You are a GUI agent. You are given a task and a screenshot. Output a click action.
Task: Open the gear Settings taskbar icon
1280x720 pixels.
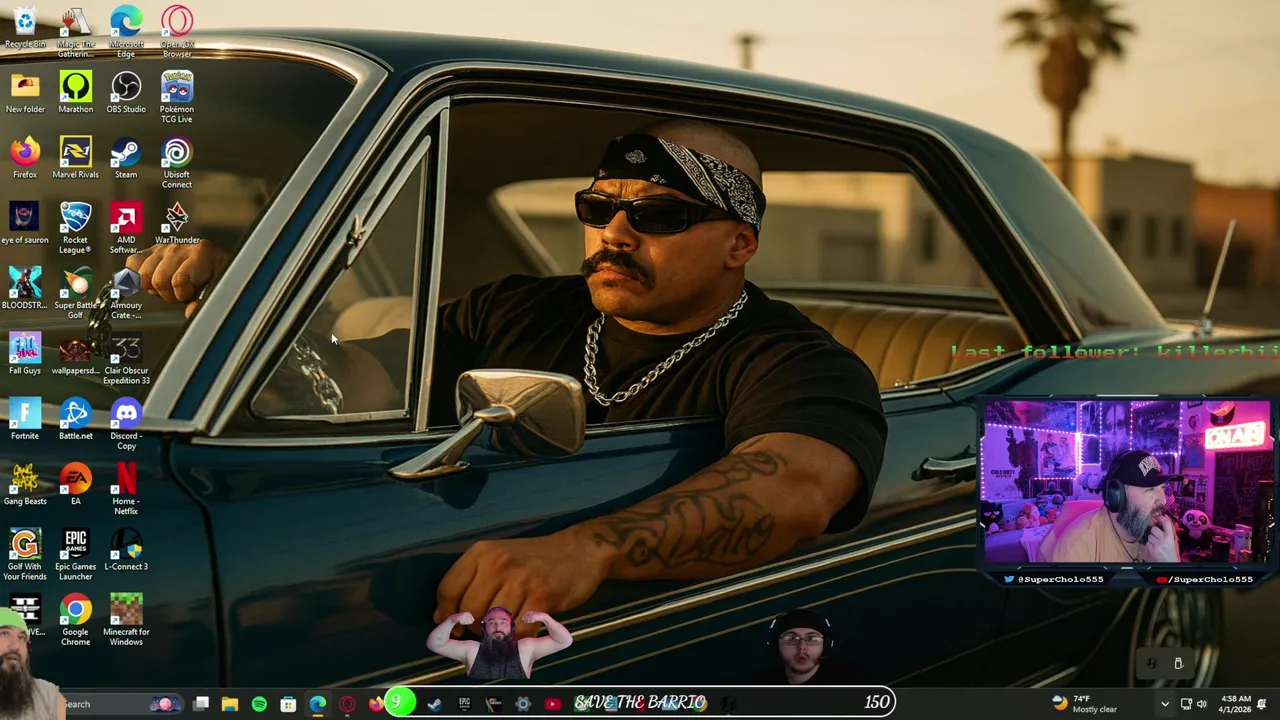click(522, 704)
